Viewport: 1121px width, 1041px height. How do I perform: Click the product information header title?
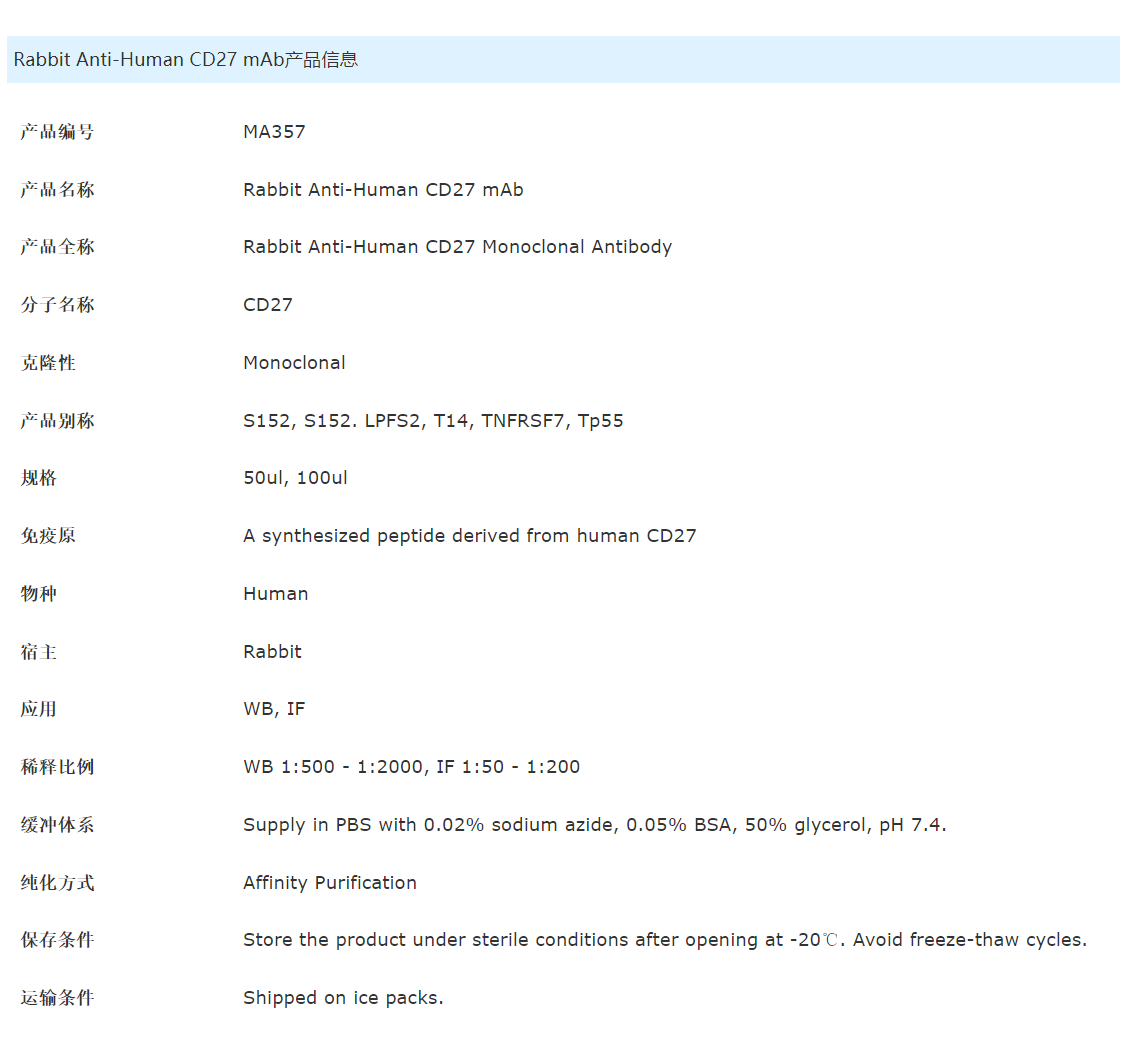pos(186,60)
